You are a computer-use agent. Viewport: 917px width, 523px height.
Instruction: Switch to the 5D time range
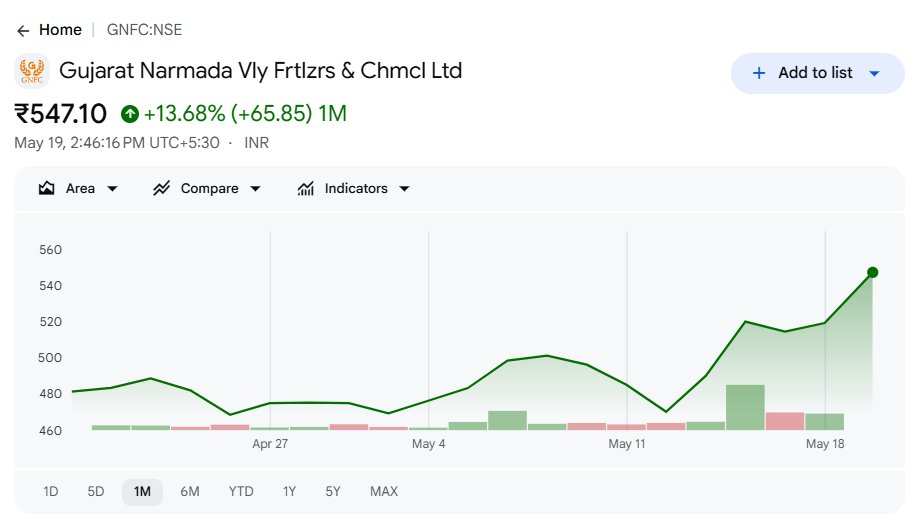(96, 491)
